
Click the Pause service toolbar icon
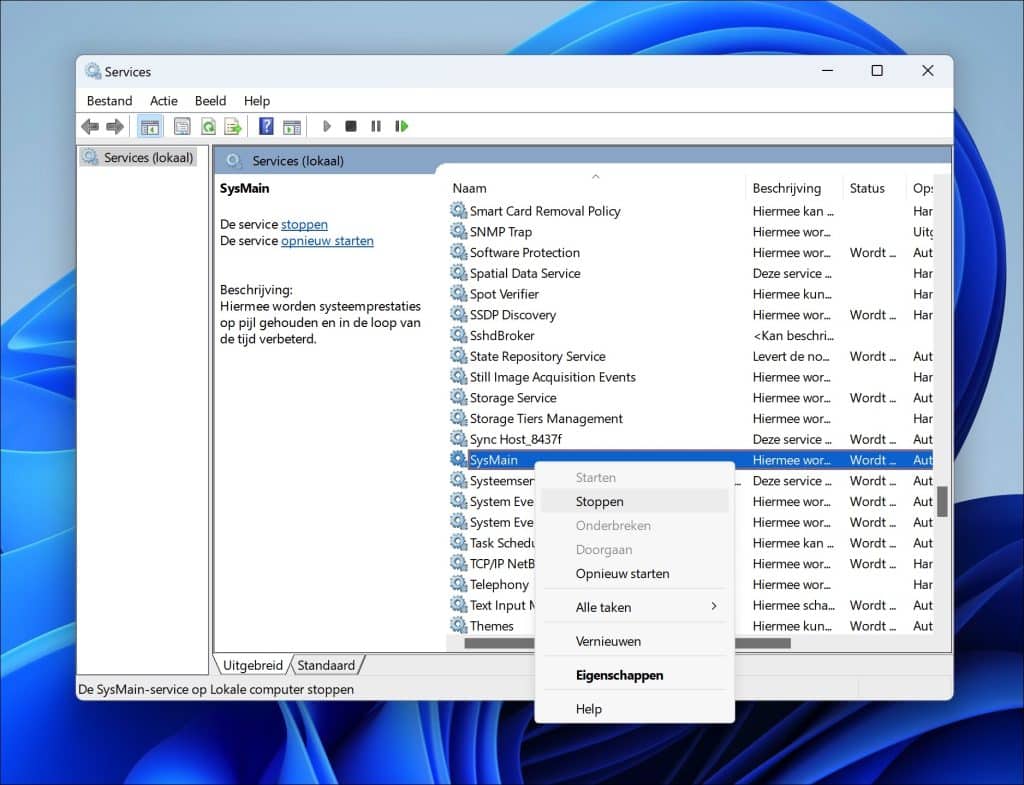tap(376, 126)
